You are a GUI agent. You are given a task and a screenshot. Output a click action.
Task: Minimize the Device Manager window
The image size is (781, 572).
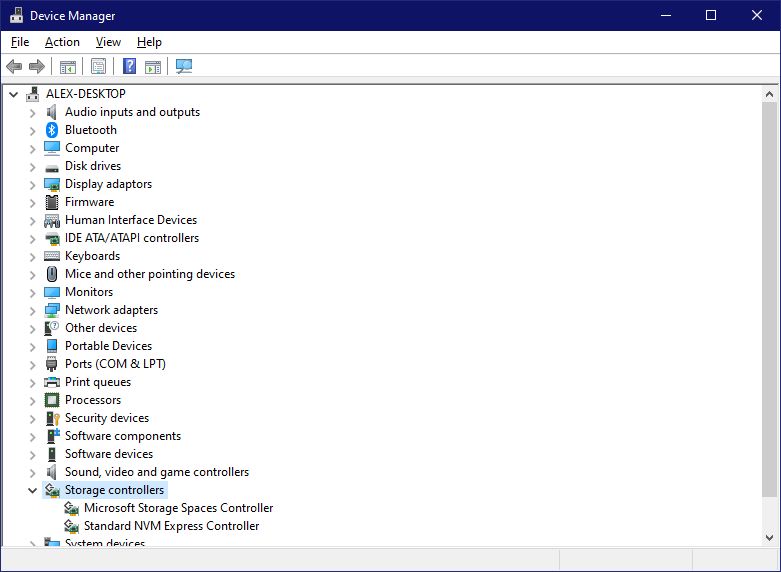pyautogui.click(x=666, y=15)
